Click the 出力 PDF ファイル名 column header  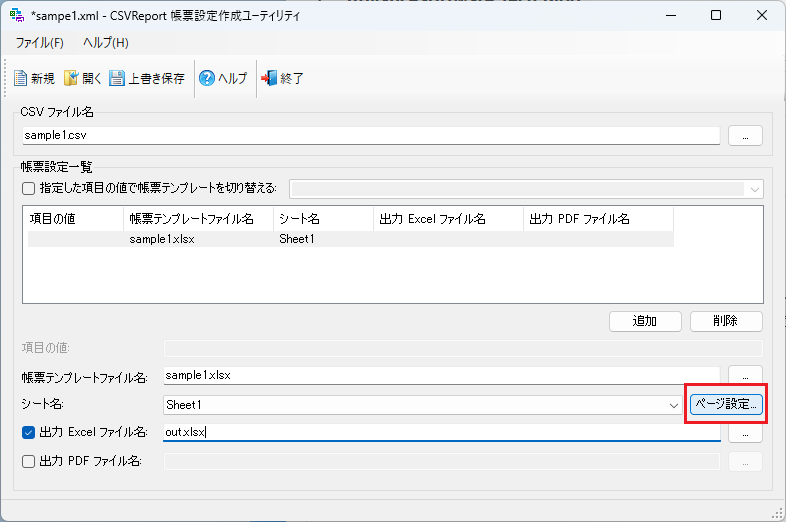599,219
